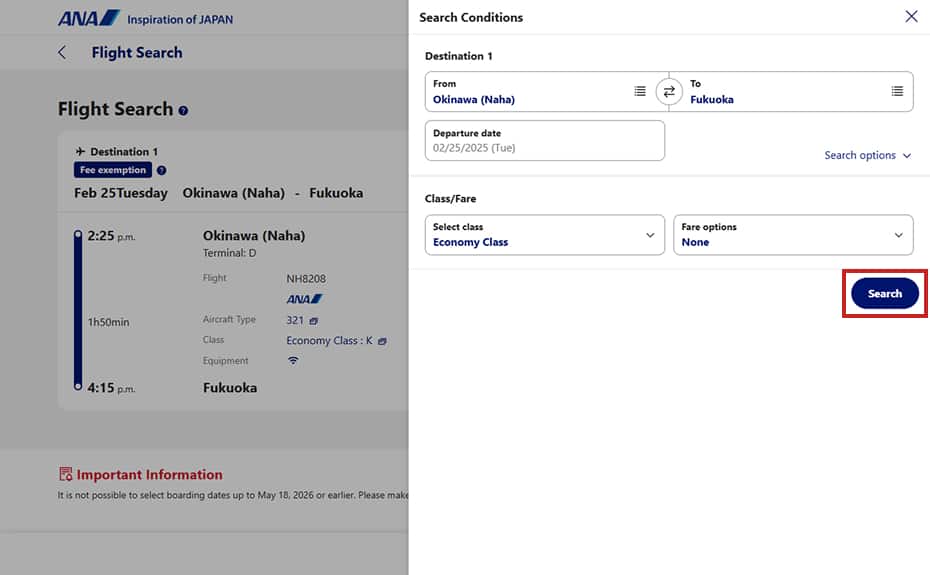
Task: Select the Departure date field
Action: pos(544,141)
